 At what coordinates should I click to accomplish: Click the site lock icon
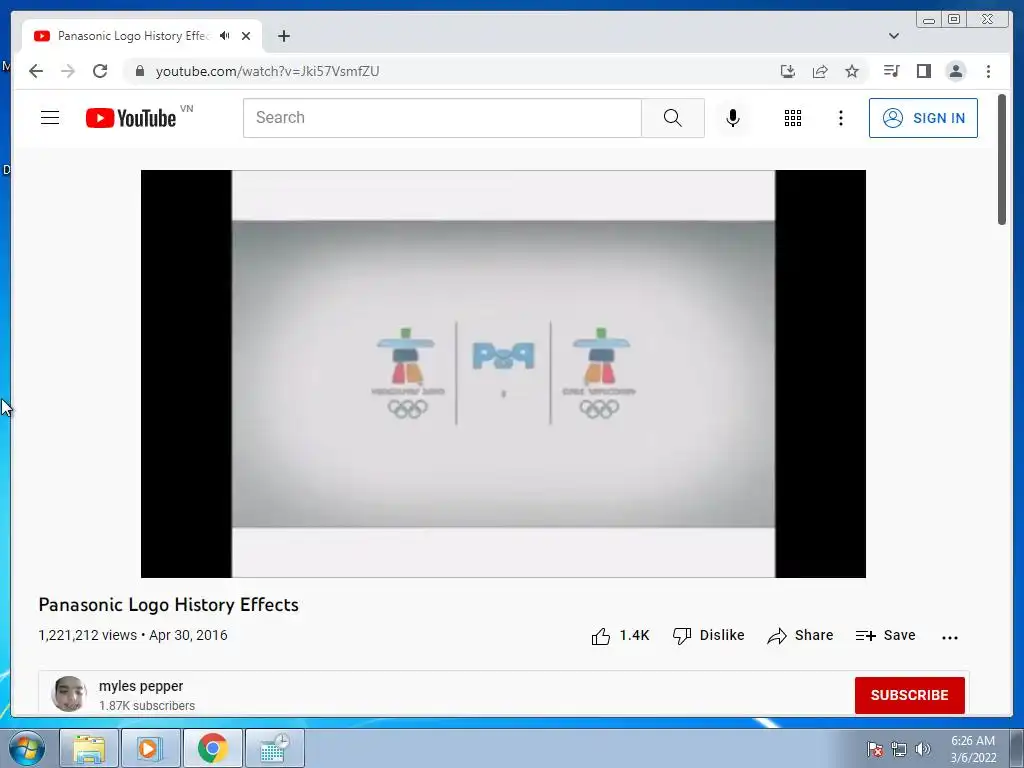click(140, 71)
